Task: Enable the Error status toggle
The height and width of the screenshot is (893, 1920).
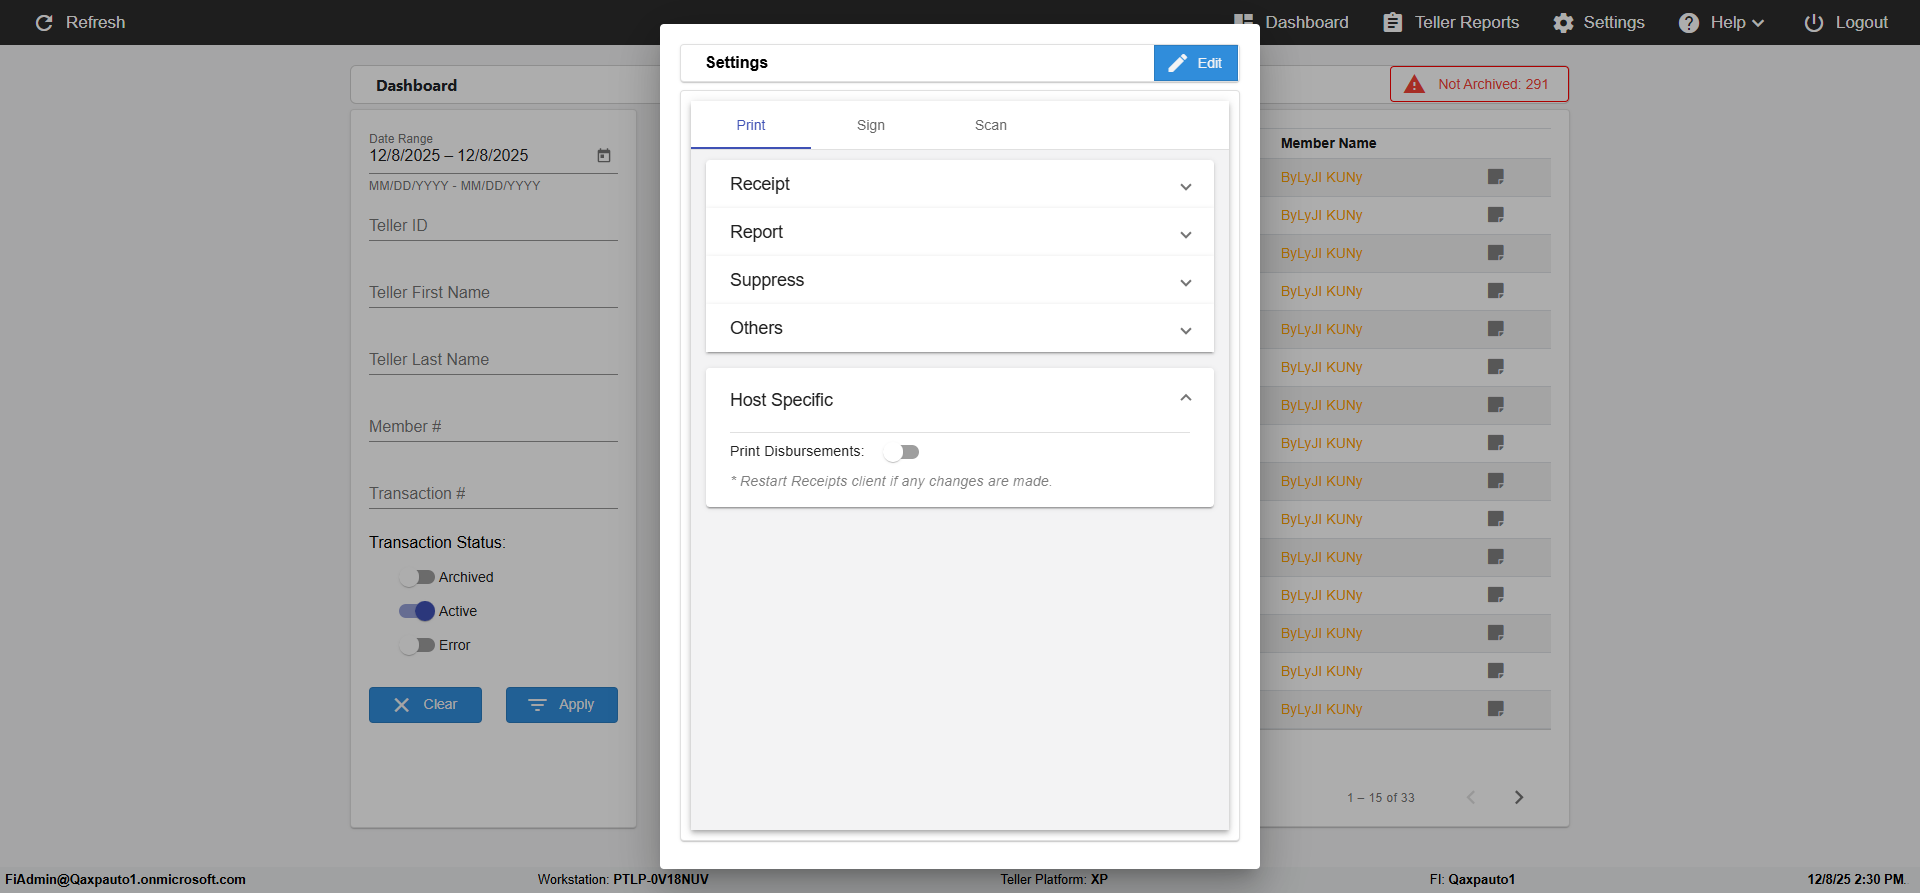Action: point(417,645)
